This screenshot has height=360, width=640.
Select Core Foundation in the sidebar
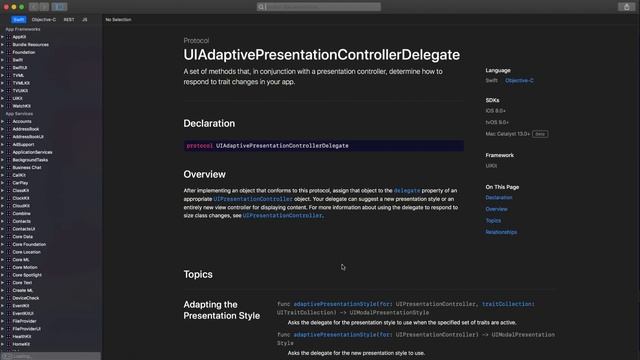pyautogui.click(x=29, y=244)
